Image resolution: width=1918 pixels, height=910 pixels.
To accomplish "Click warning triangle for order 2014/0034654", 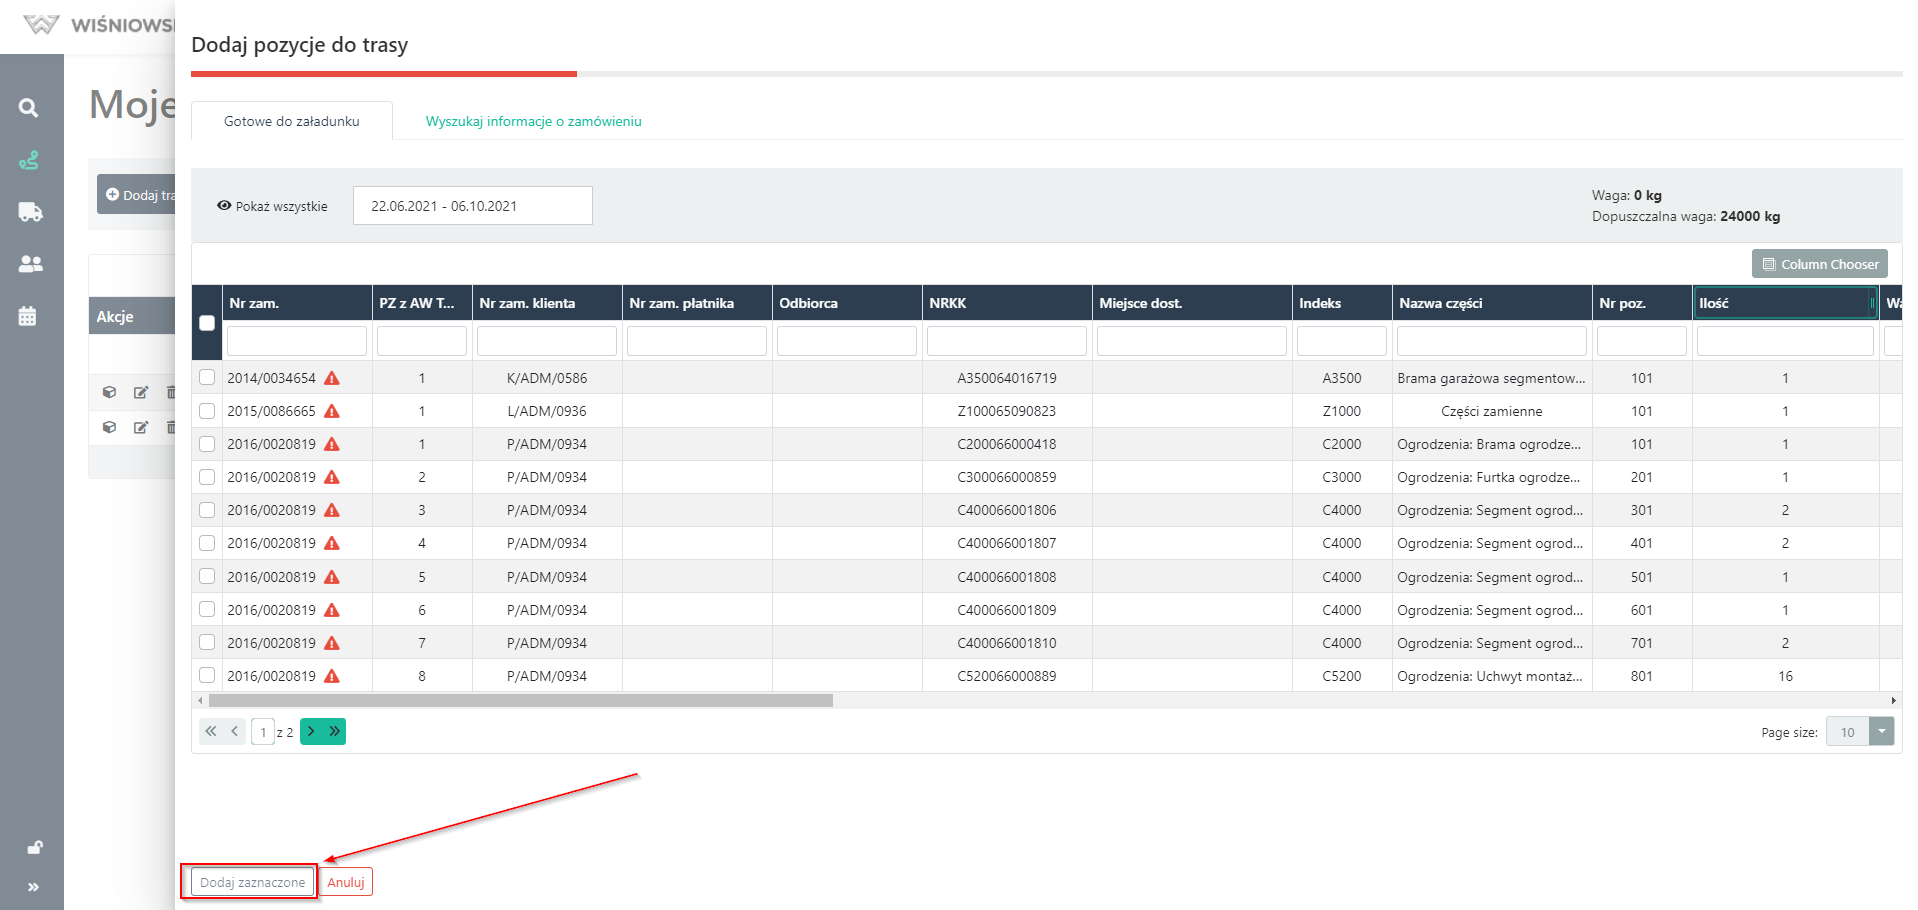I will pos(332,378).
